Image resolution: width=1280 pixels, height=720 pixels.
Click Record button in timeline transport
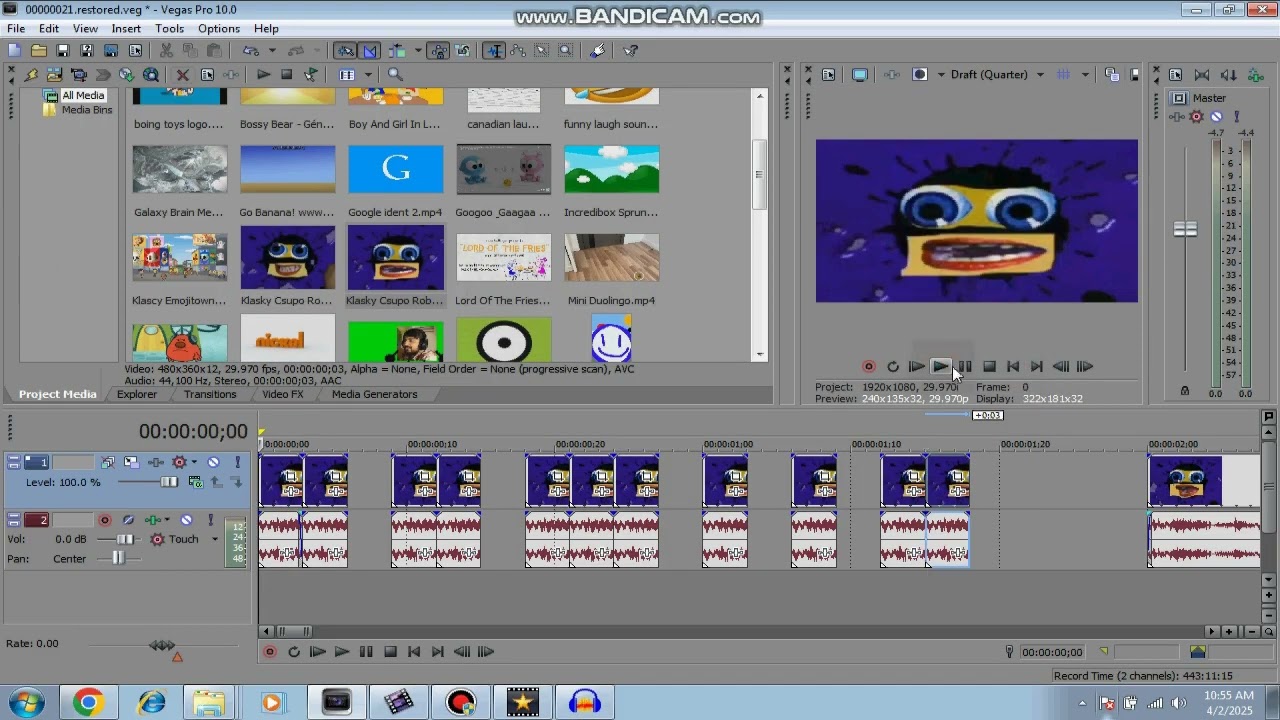pos(269,652)
